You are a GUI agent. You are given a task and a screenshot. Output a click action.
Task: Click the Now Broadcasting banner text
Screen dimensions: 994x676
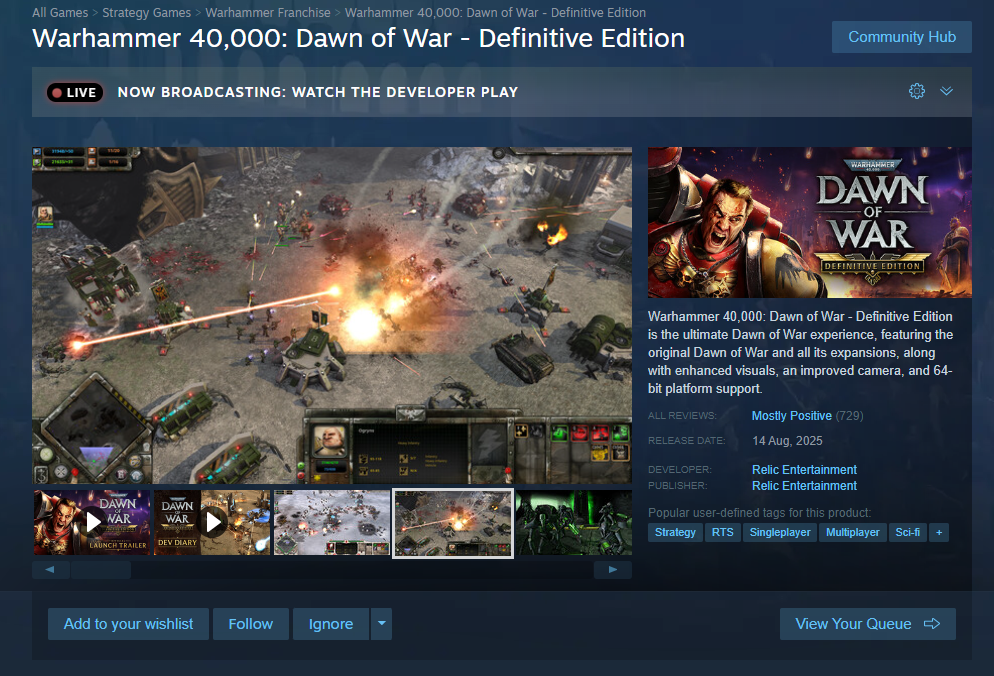pos(318,93)
